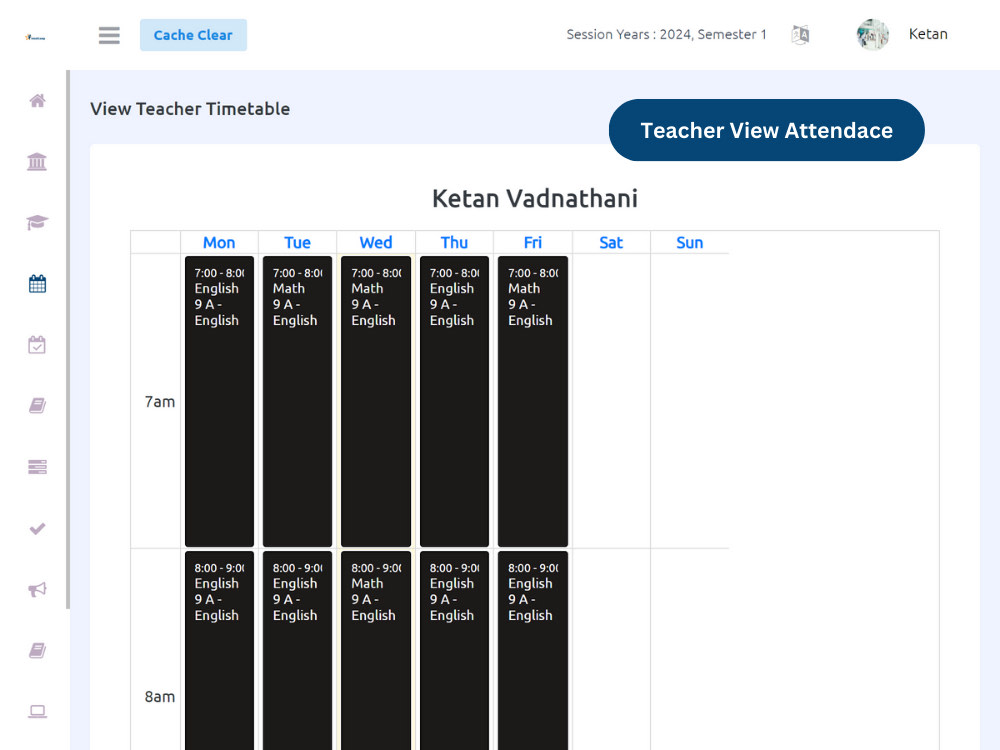Open the calendar-check sidebar icon

pos(37,345)
